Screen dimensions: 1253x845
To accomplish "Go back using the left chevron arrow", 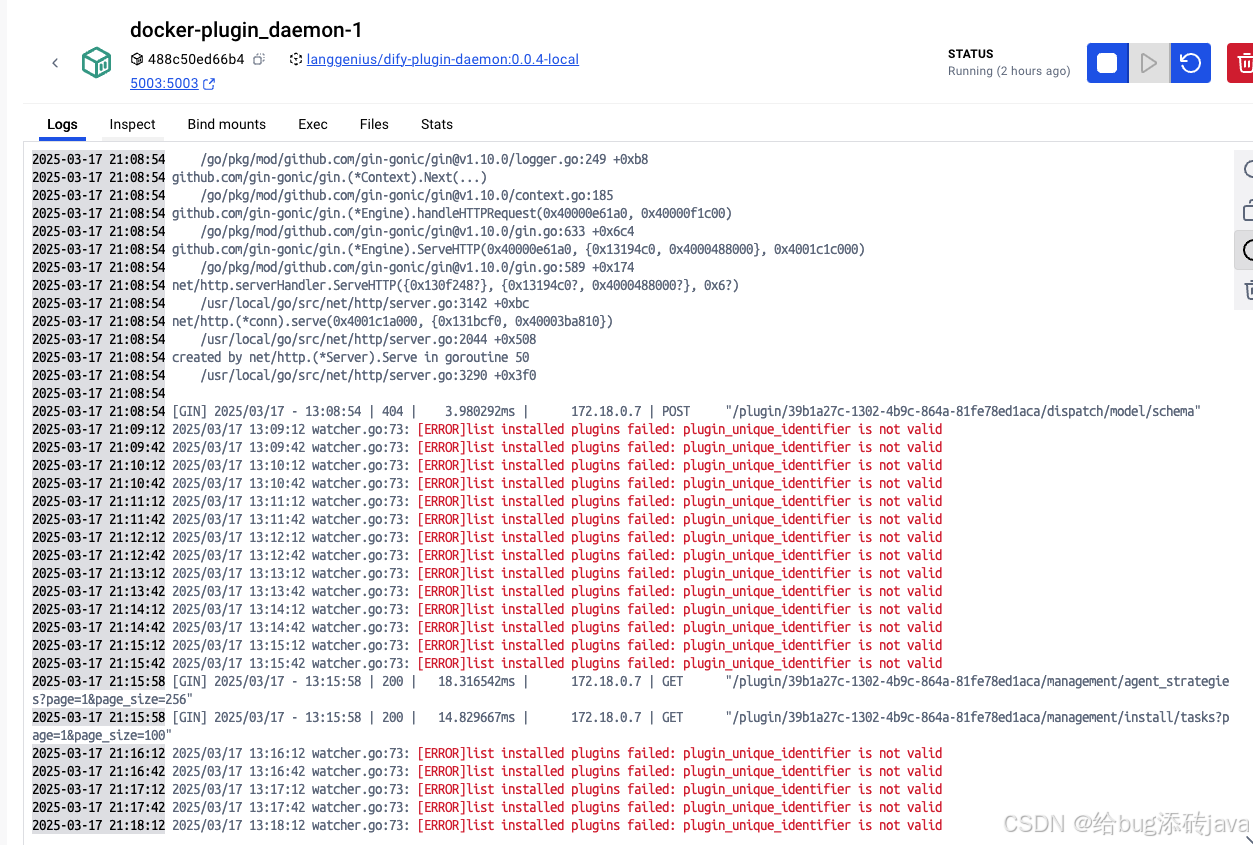I will [x=55, y=63].
